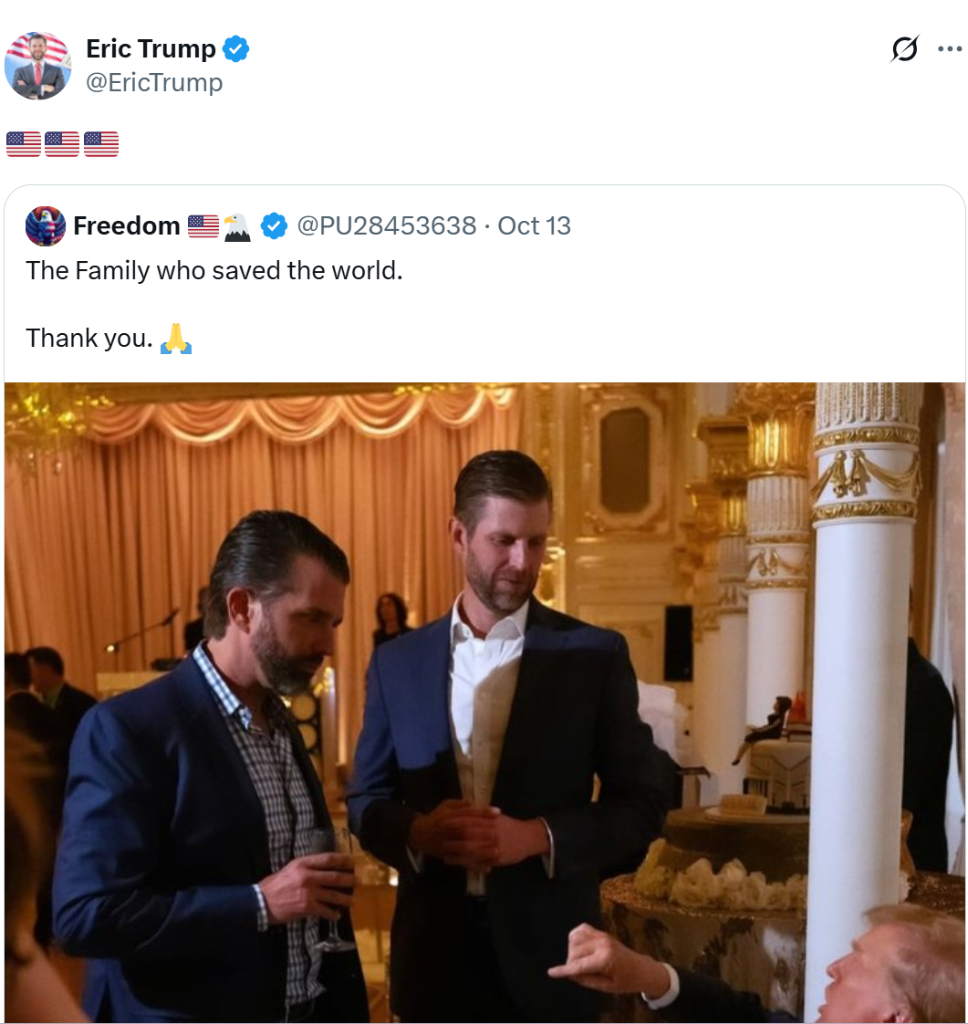Image resolution: width=968 pixels, height=1024 pixels.
Task: Open the Eric Trump display name link
Action: click(x=150, y=48)
